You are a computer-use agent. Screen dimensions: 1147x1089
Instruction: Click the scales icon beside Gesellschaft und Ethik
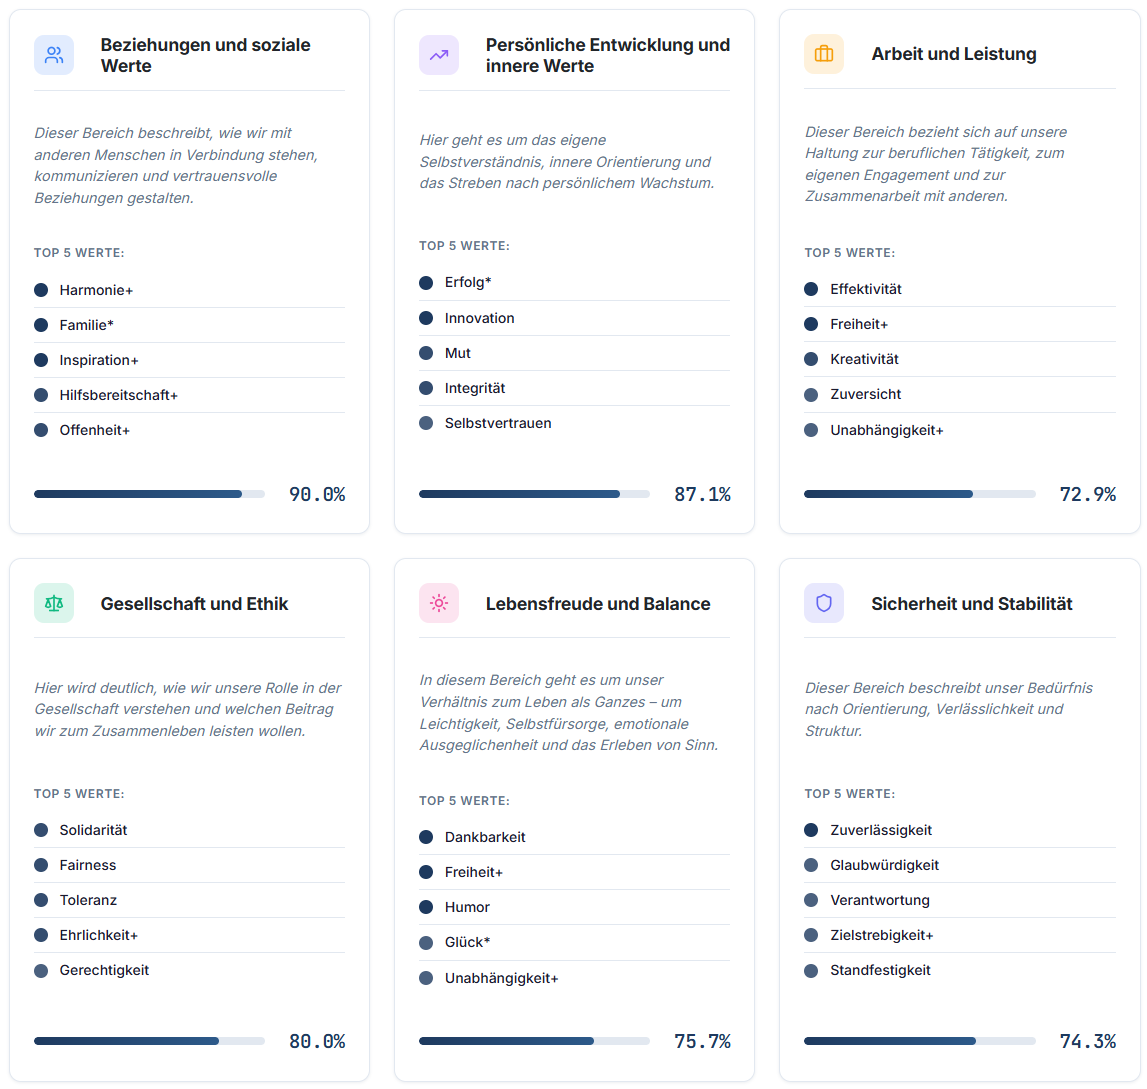[x=54, y=604]
